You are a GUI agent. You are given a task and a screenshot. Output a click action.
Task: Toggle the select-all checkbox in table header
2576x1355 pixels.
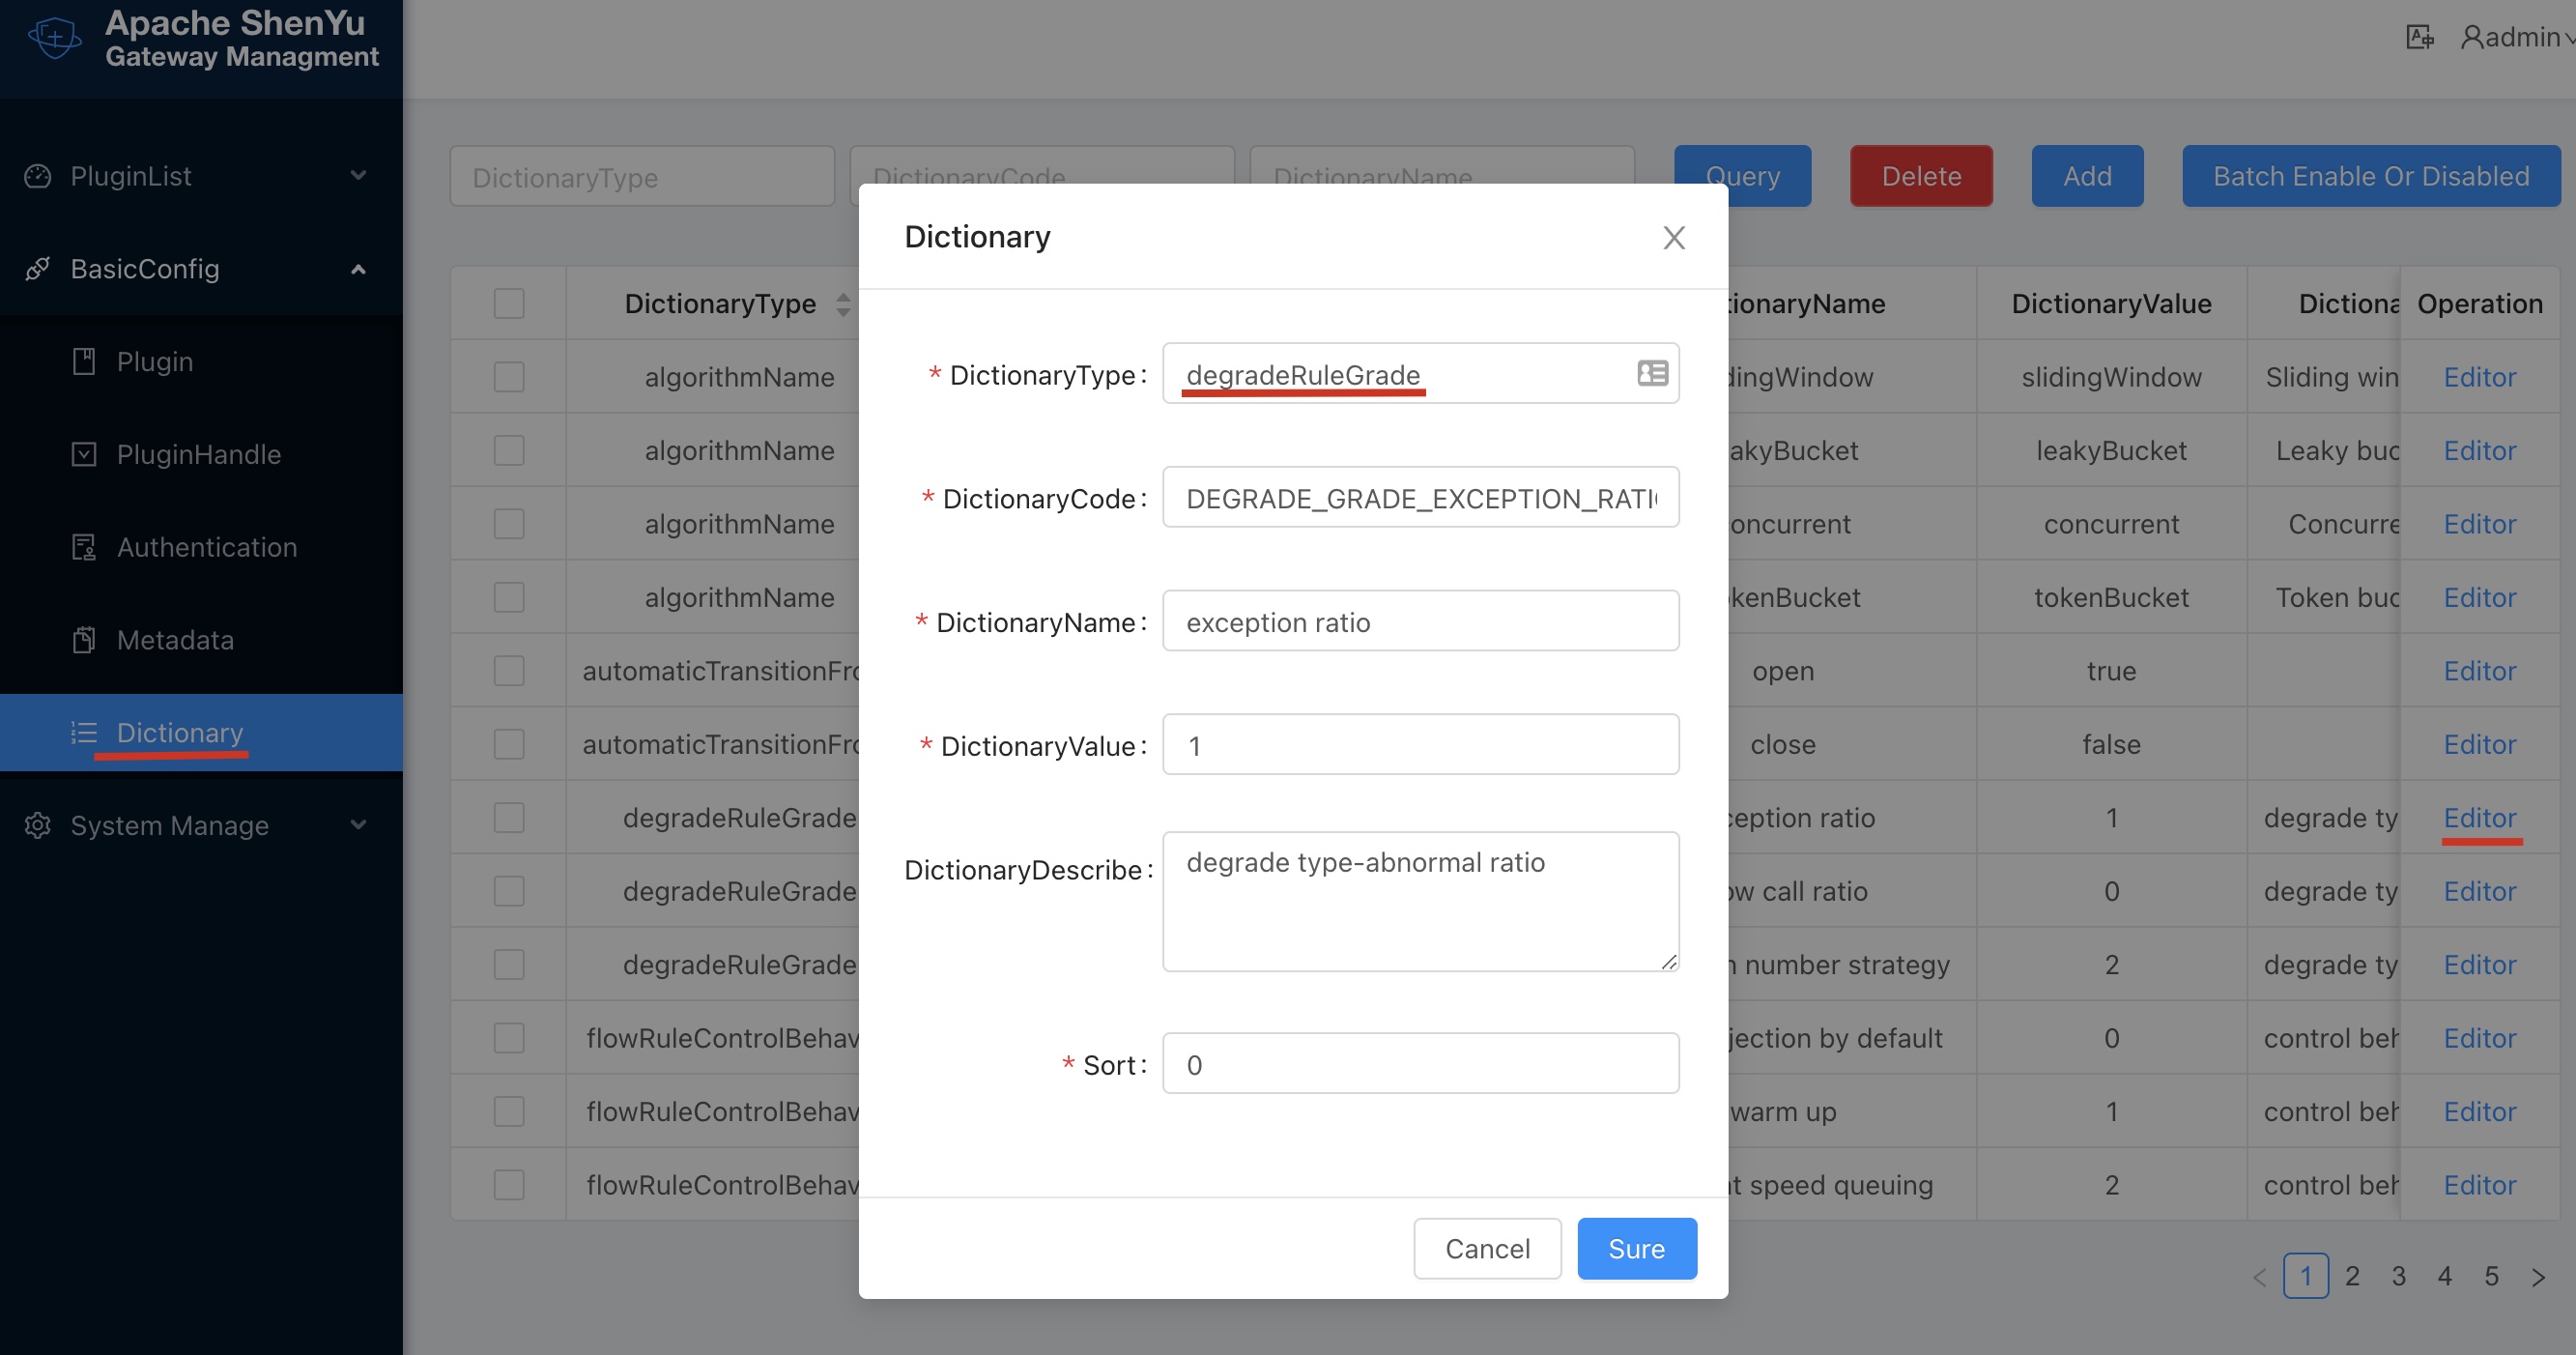pyautogui.click(x=508, y=303)
